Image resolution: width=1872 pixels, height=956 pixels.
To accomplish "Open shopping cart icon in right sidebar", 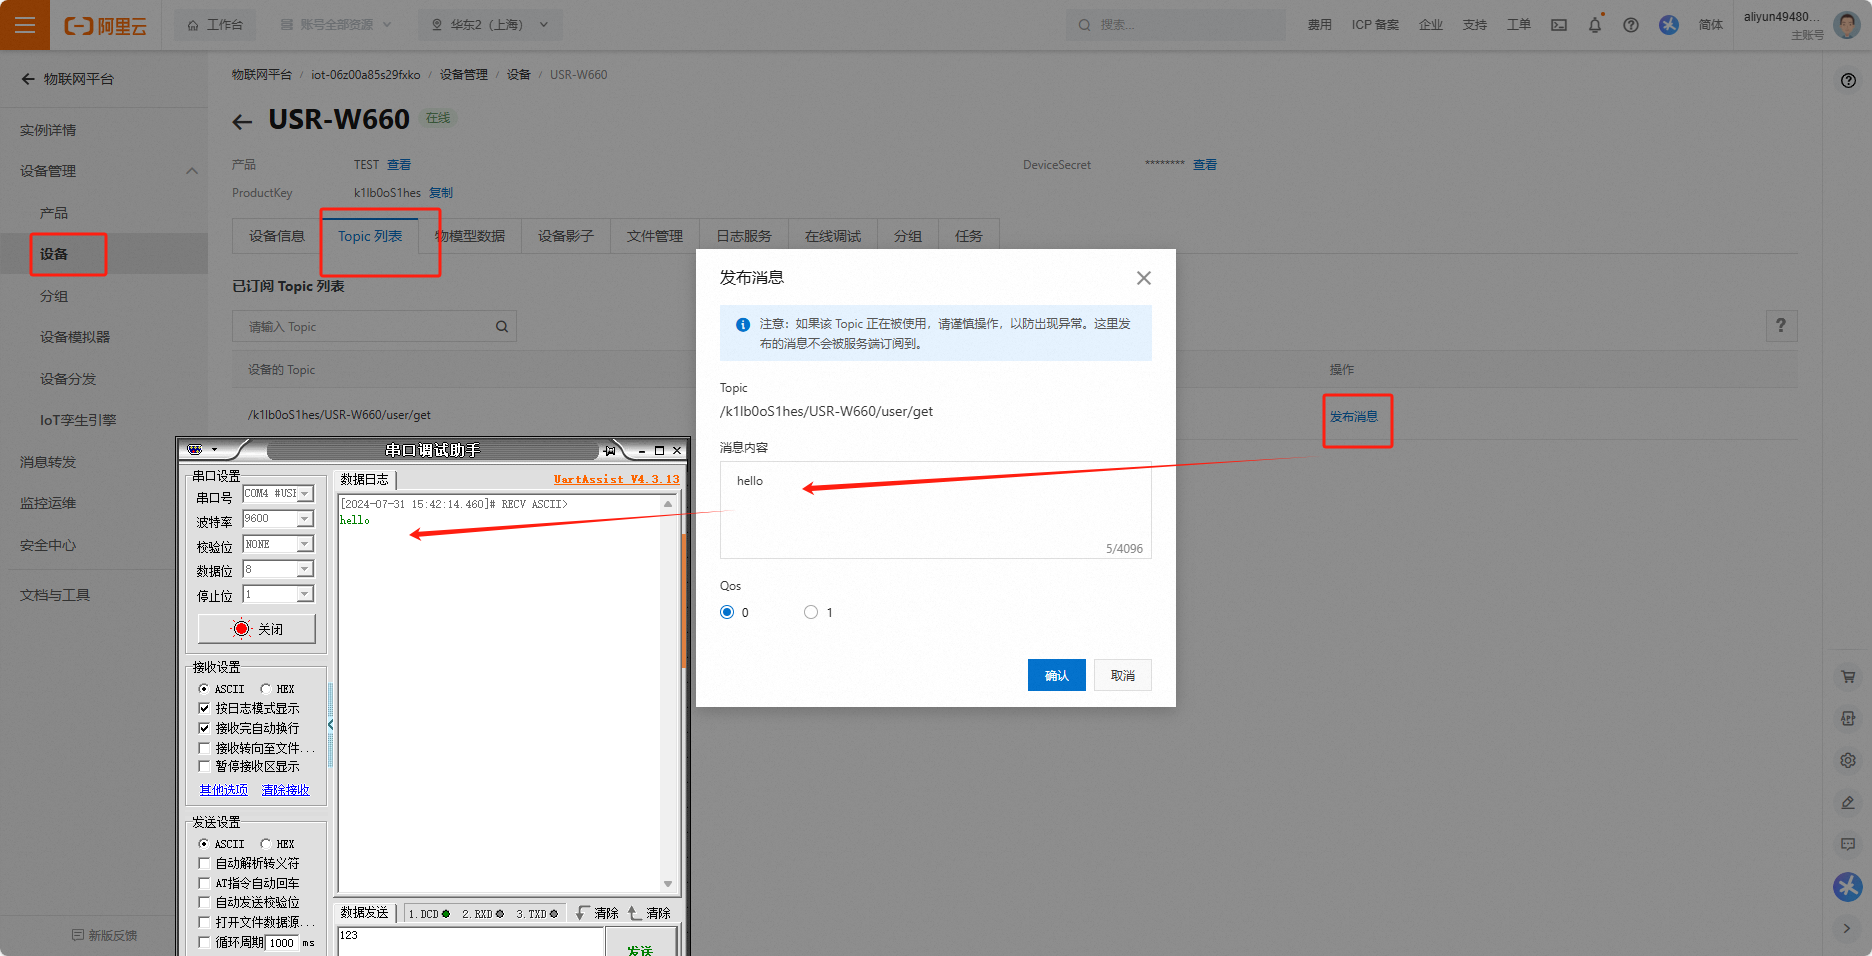I will [x=1847, y=677].
